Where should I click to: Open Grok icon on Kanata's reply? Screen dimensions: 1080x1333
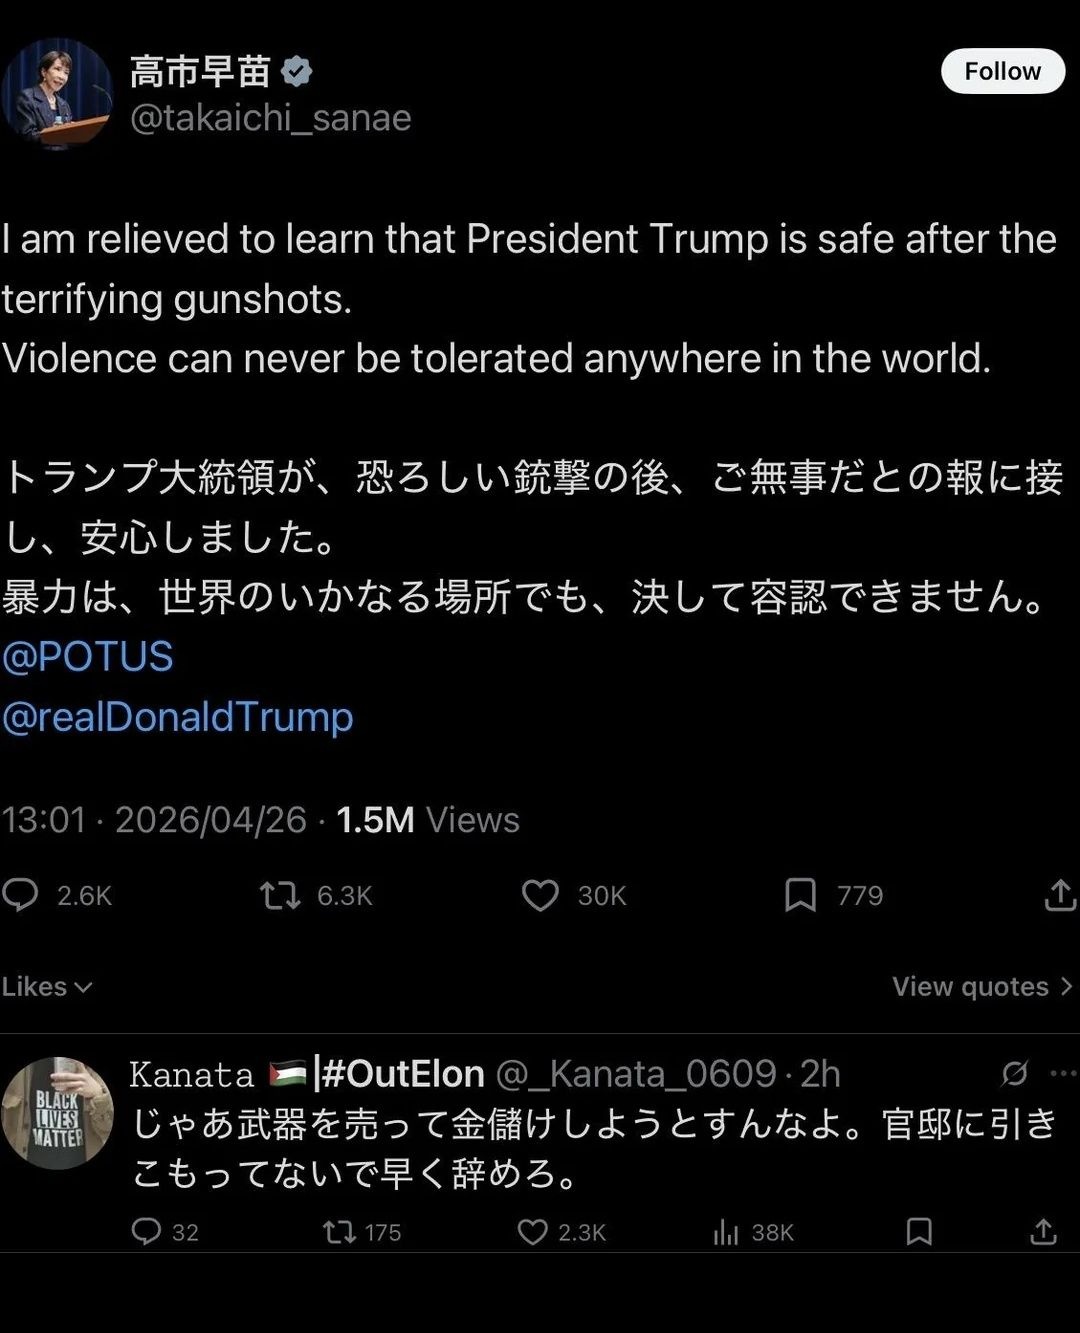point(1014,1074)
